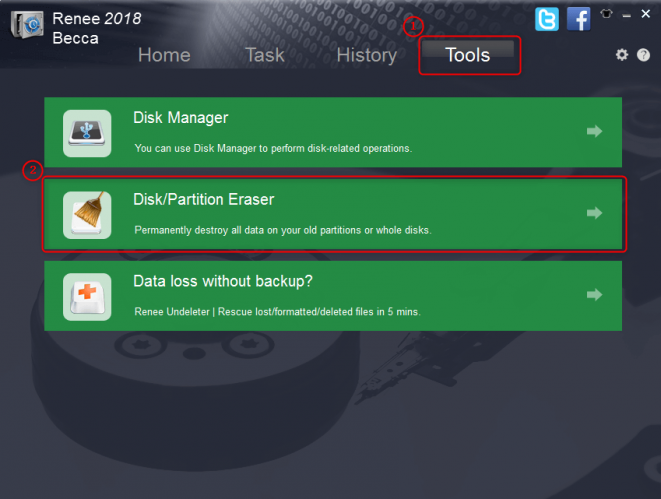Minimize the Renee Becca window
This screenshot has width=661, height=499.
click(627, 15)
